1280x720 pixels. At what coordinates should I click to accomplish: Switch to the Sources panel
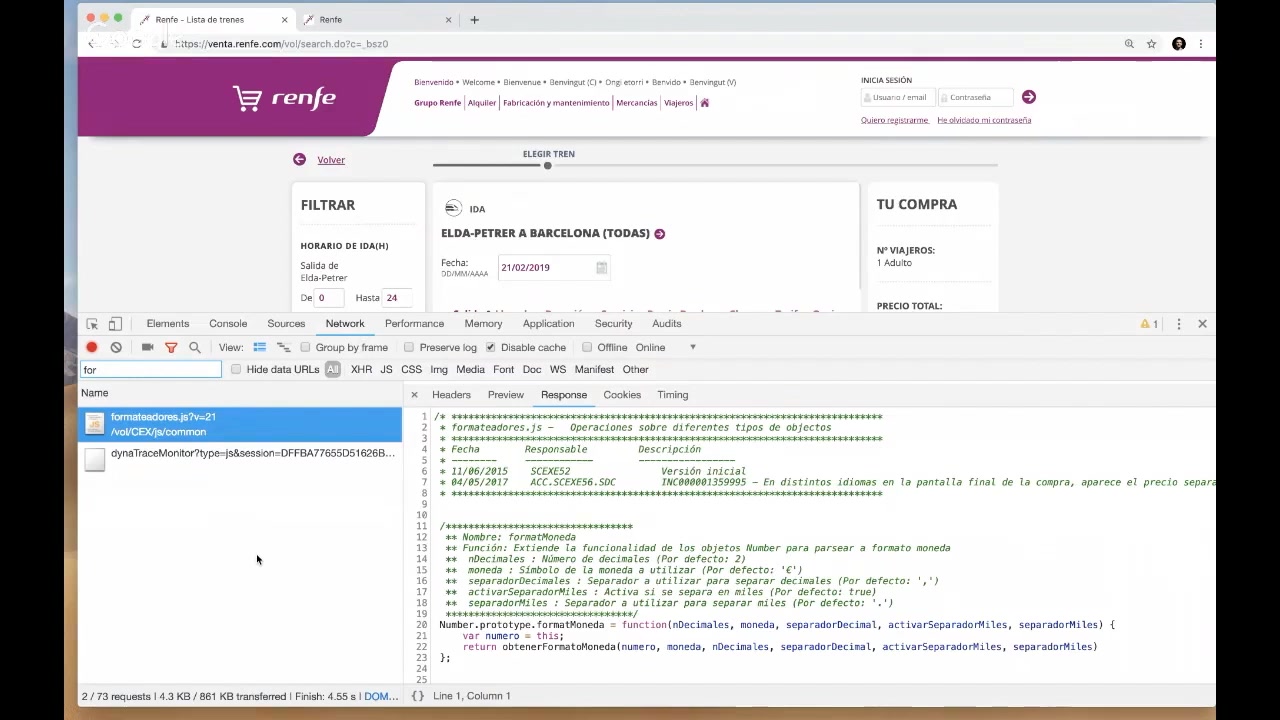[286, 324]
